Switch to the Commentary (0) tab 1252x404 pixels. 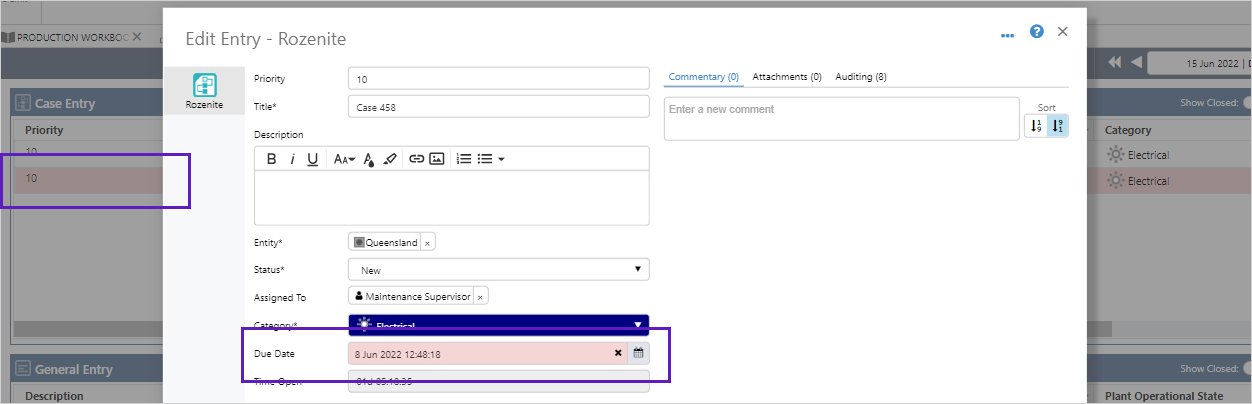pyautogui.click(x=703, y=77)
